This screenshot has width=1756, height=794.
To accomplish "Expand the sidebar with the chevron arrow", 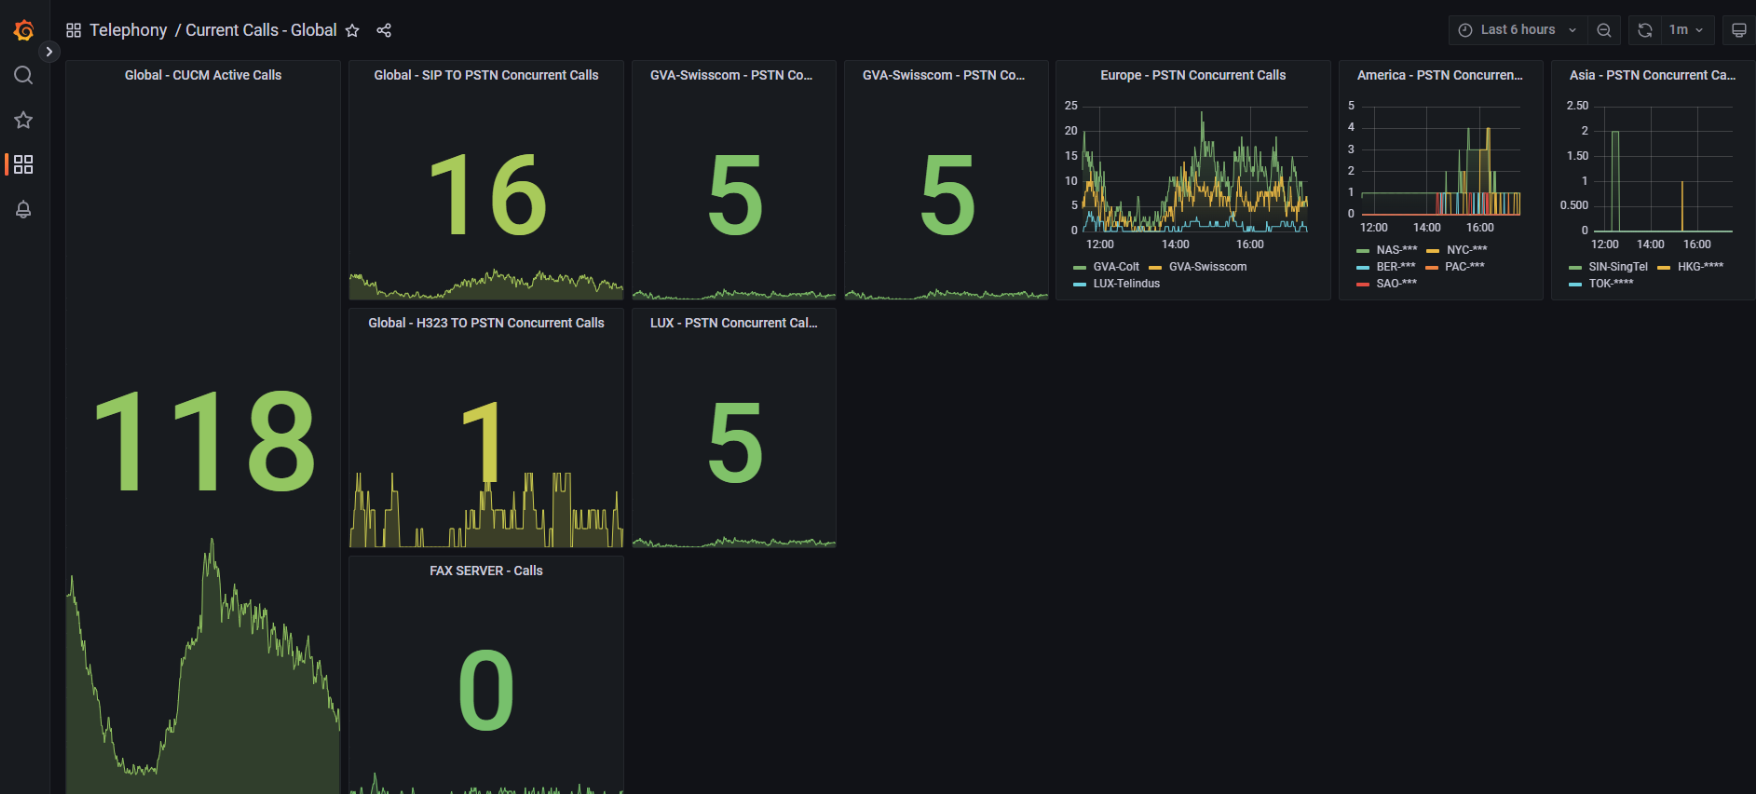I will click(49, 52).
